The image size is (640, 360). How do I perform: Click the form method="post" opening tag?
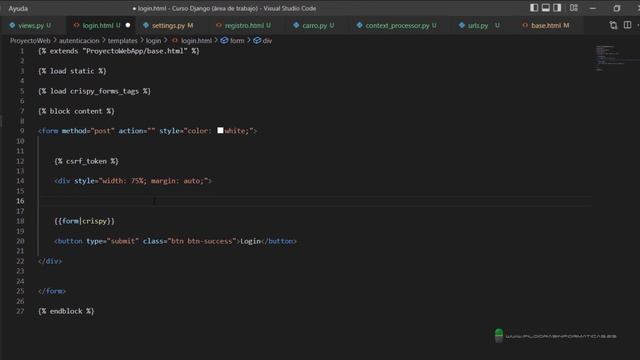(147, 131)
